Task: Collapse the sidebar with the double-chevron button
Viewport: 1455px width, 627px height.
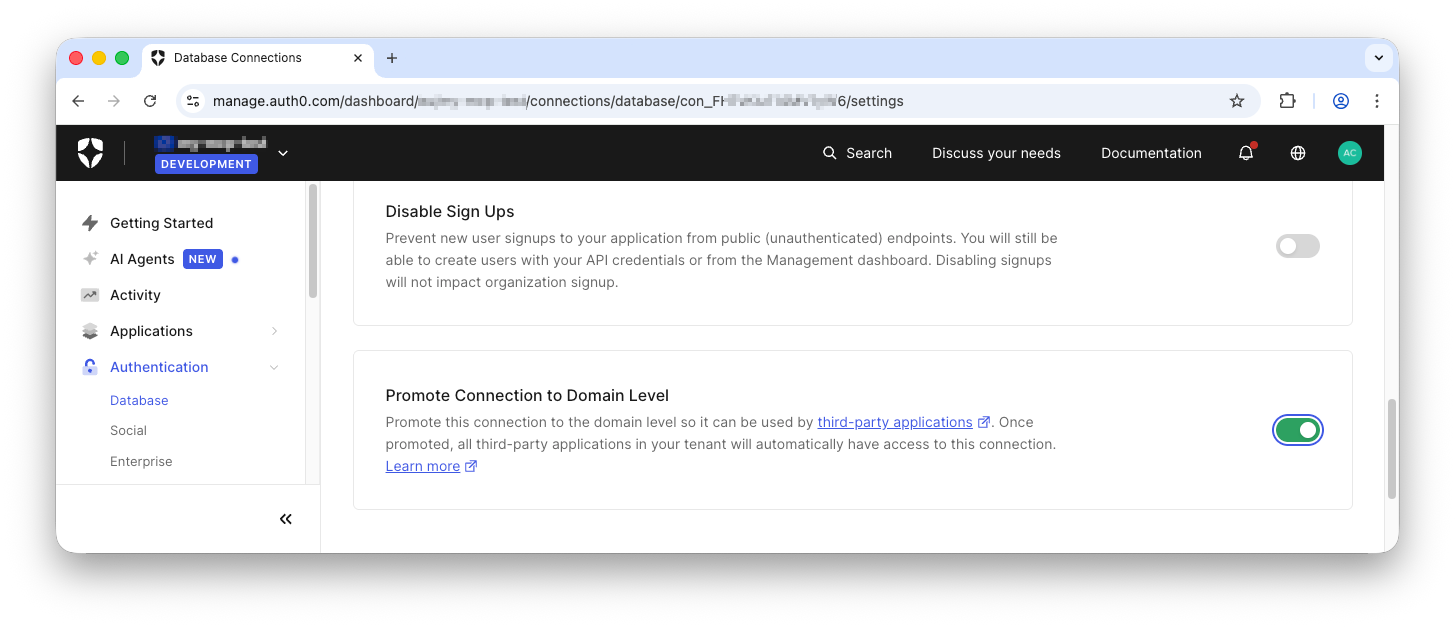Action: 285,518
